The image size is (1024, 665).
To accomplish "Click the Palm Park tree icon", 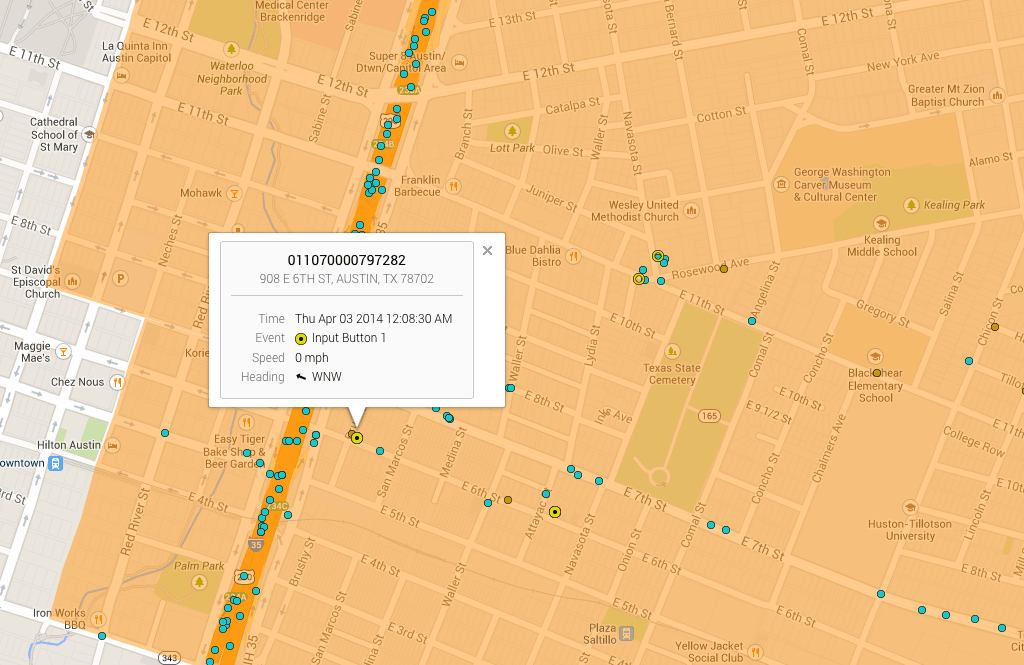I will click(199, 581).
